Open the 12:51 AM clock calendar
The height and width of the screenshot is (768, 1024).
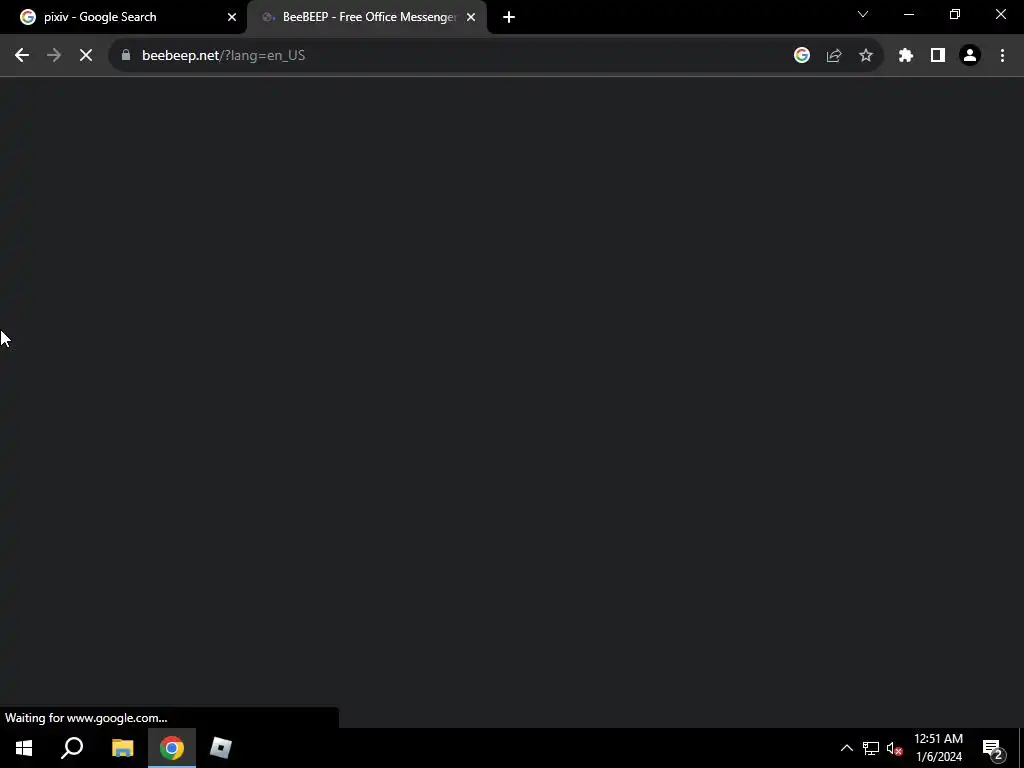(x=938, y=748)
